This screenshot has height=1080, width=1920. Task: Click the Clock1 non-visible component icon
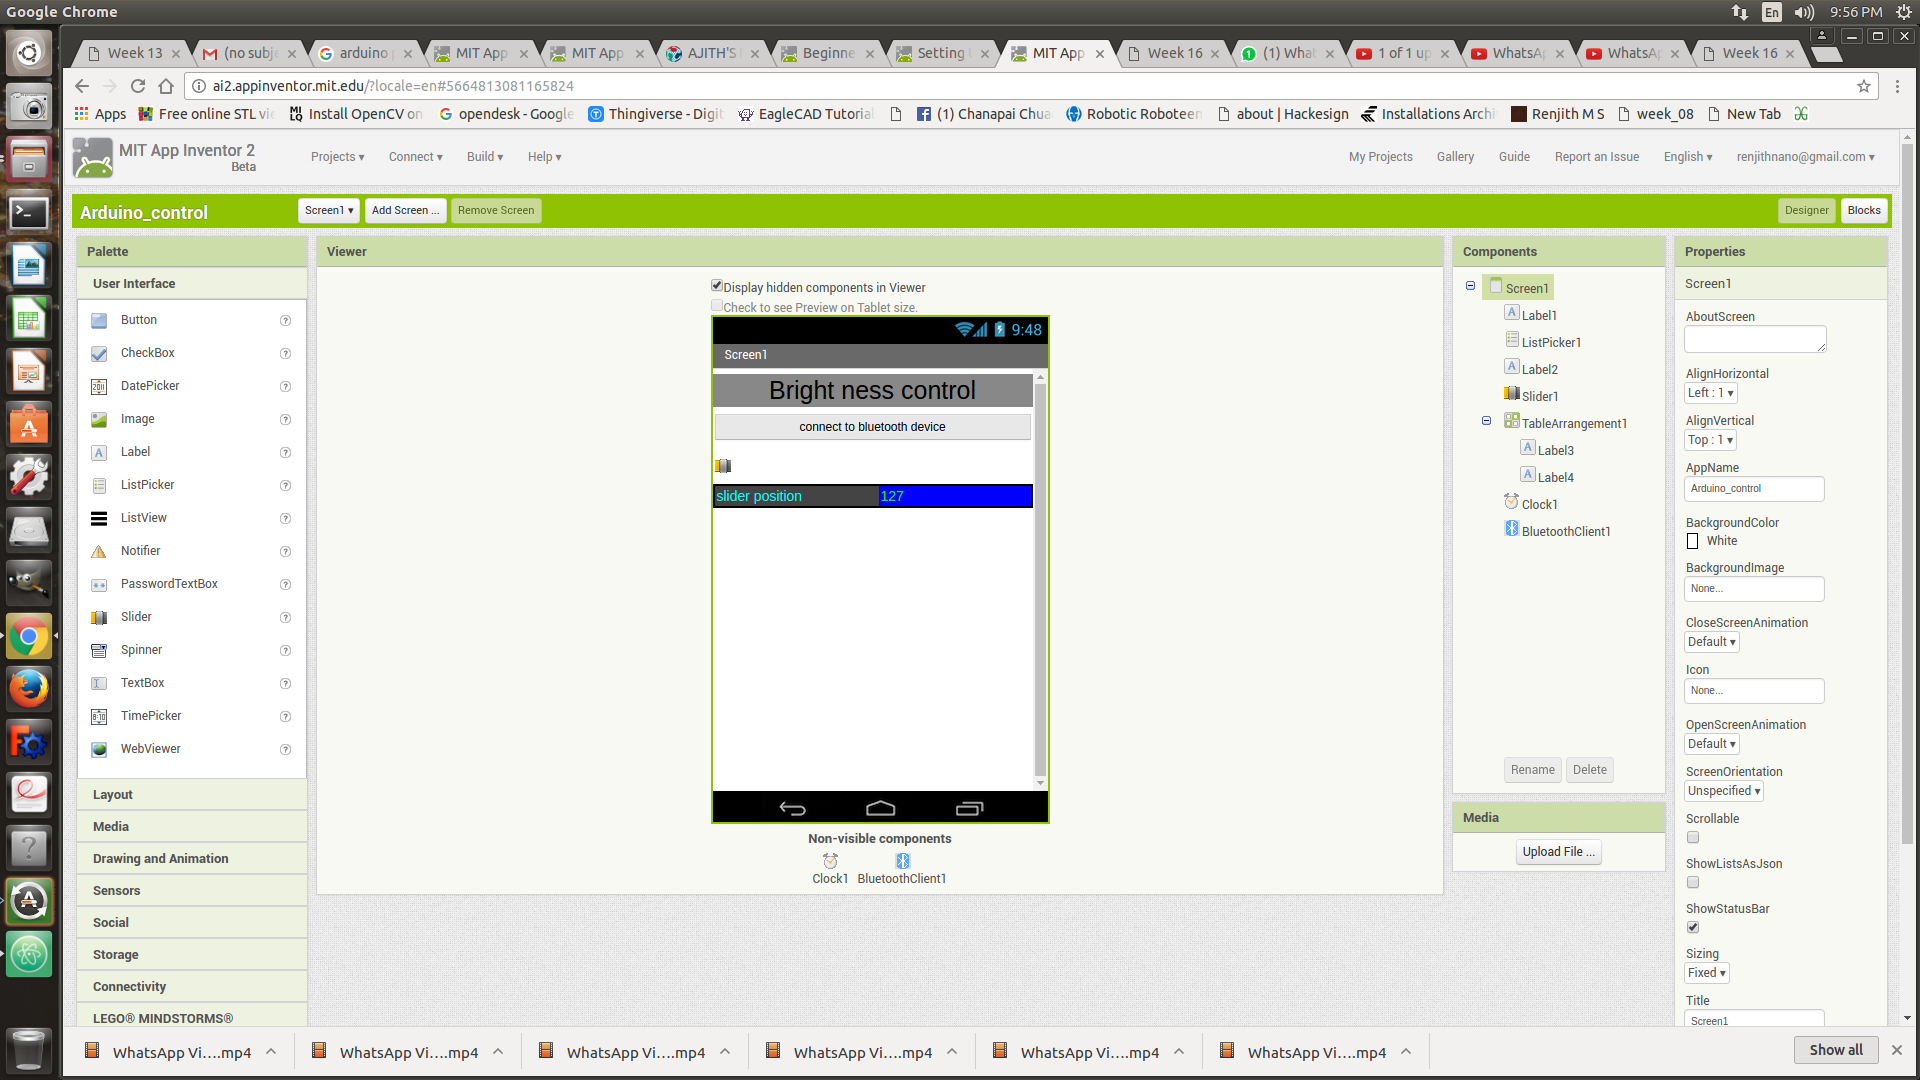coord(830,861)
